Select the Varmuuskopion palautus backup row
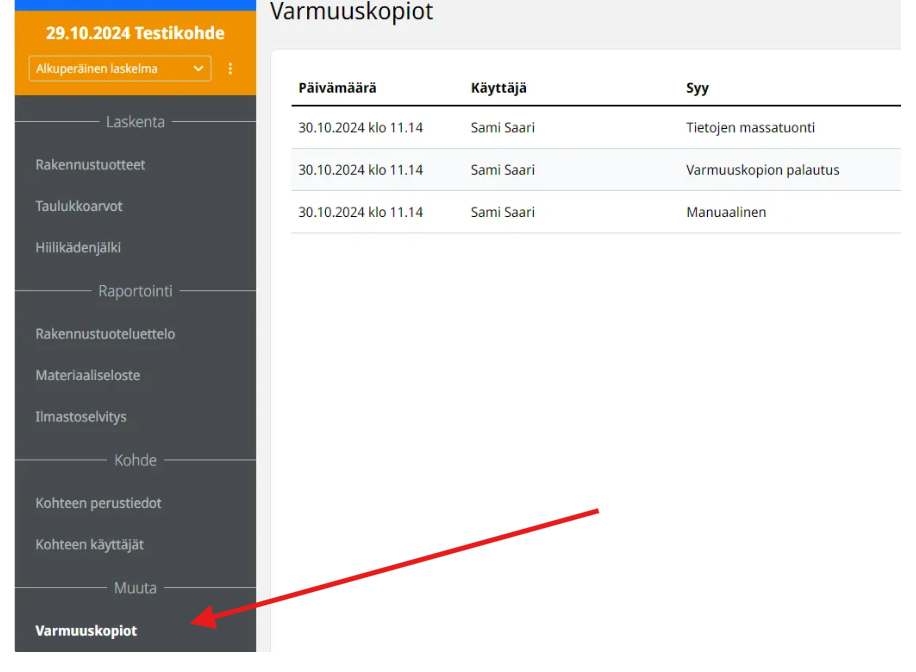This screenshot has height=672, width=916. (596, 169)
